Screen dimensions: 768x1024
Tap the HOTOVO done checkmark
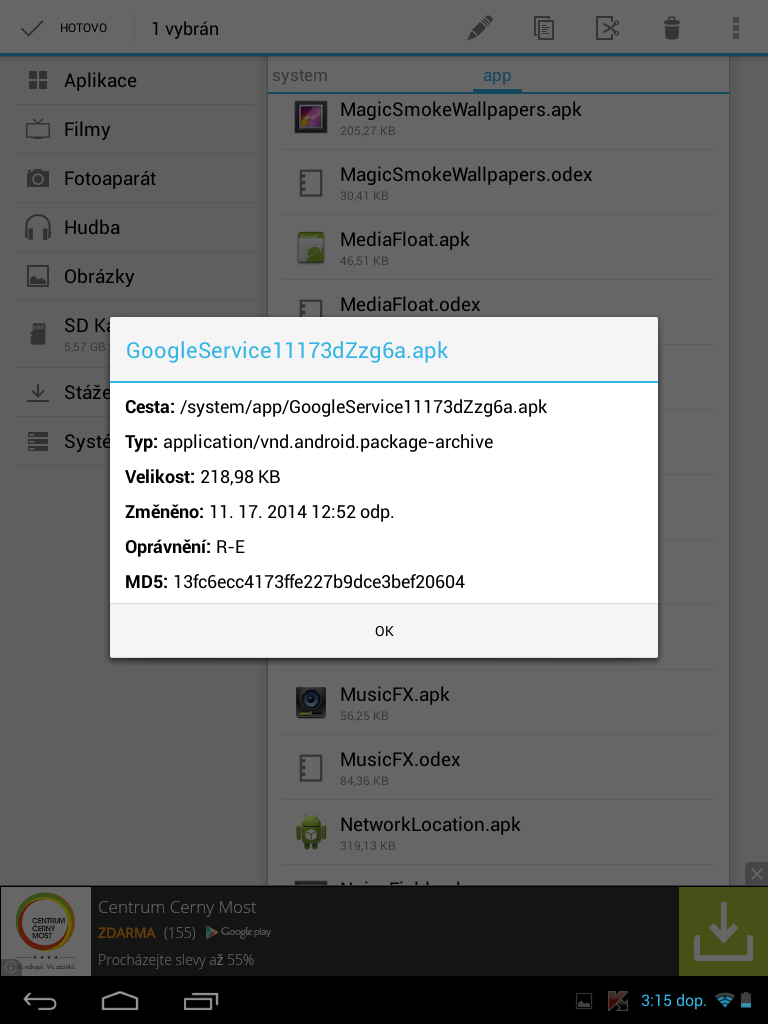coord(64,28)
